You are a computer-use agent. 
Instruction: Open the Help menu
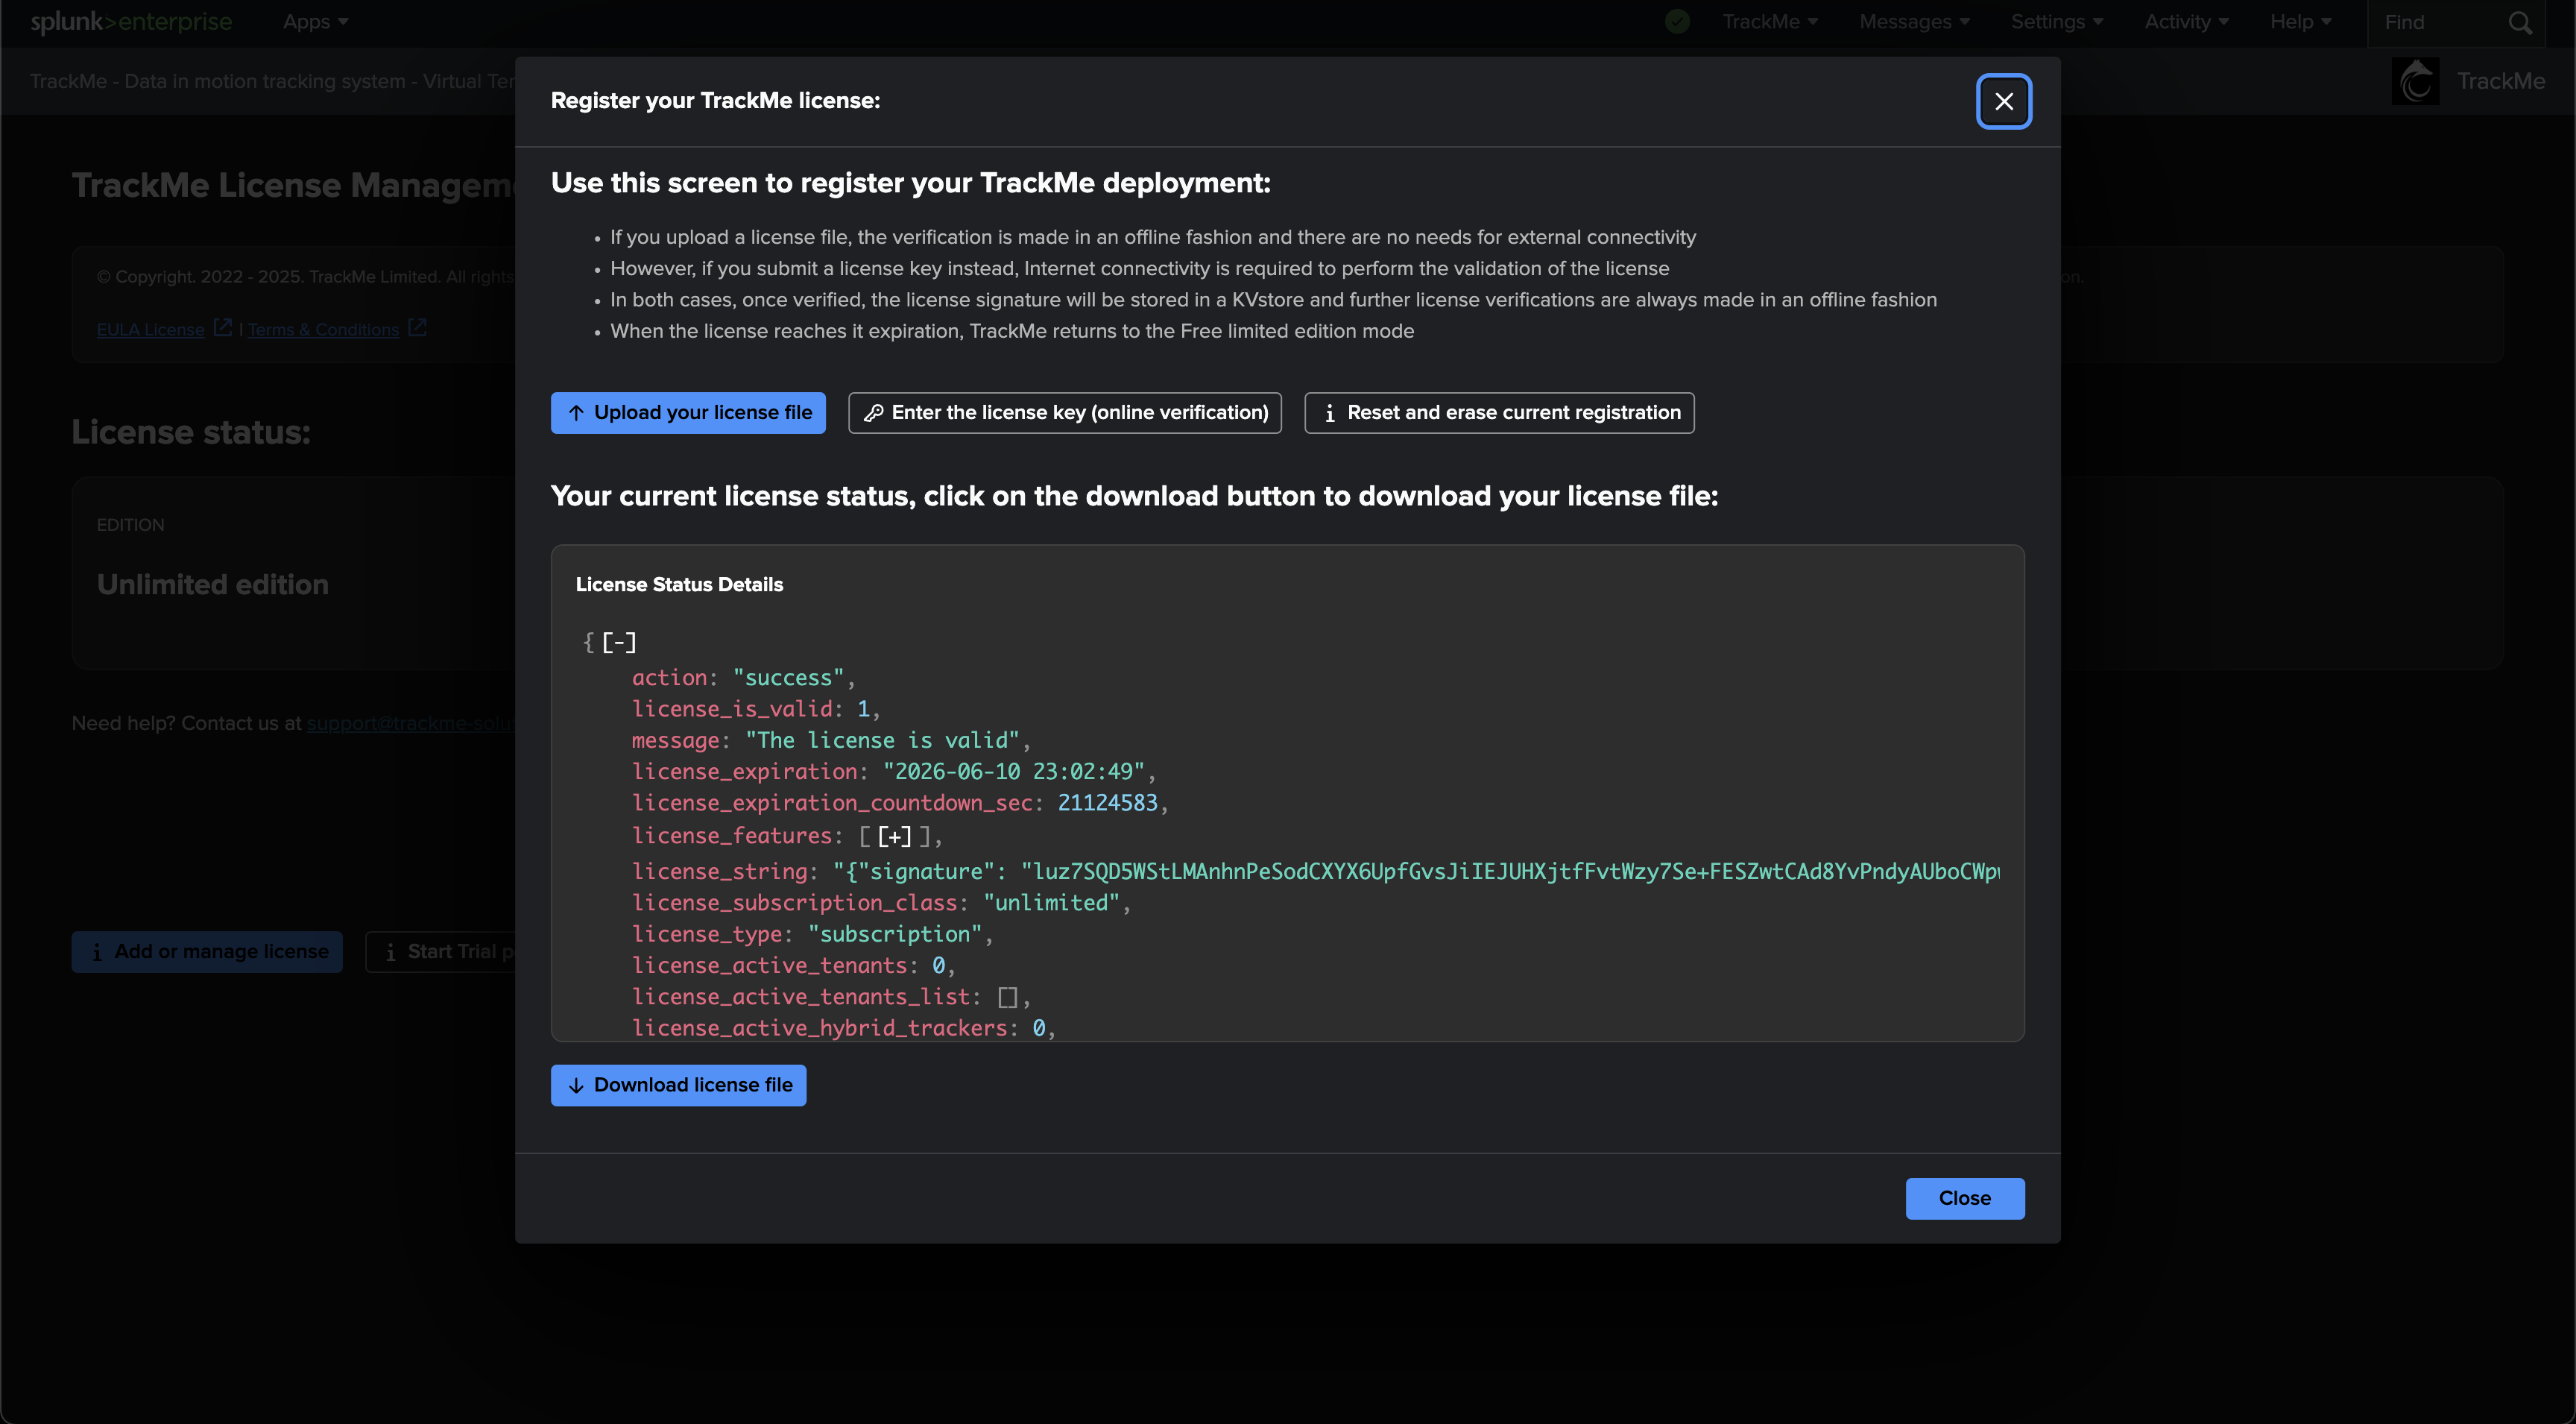point(2300,22)
